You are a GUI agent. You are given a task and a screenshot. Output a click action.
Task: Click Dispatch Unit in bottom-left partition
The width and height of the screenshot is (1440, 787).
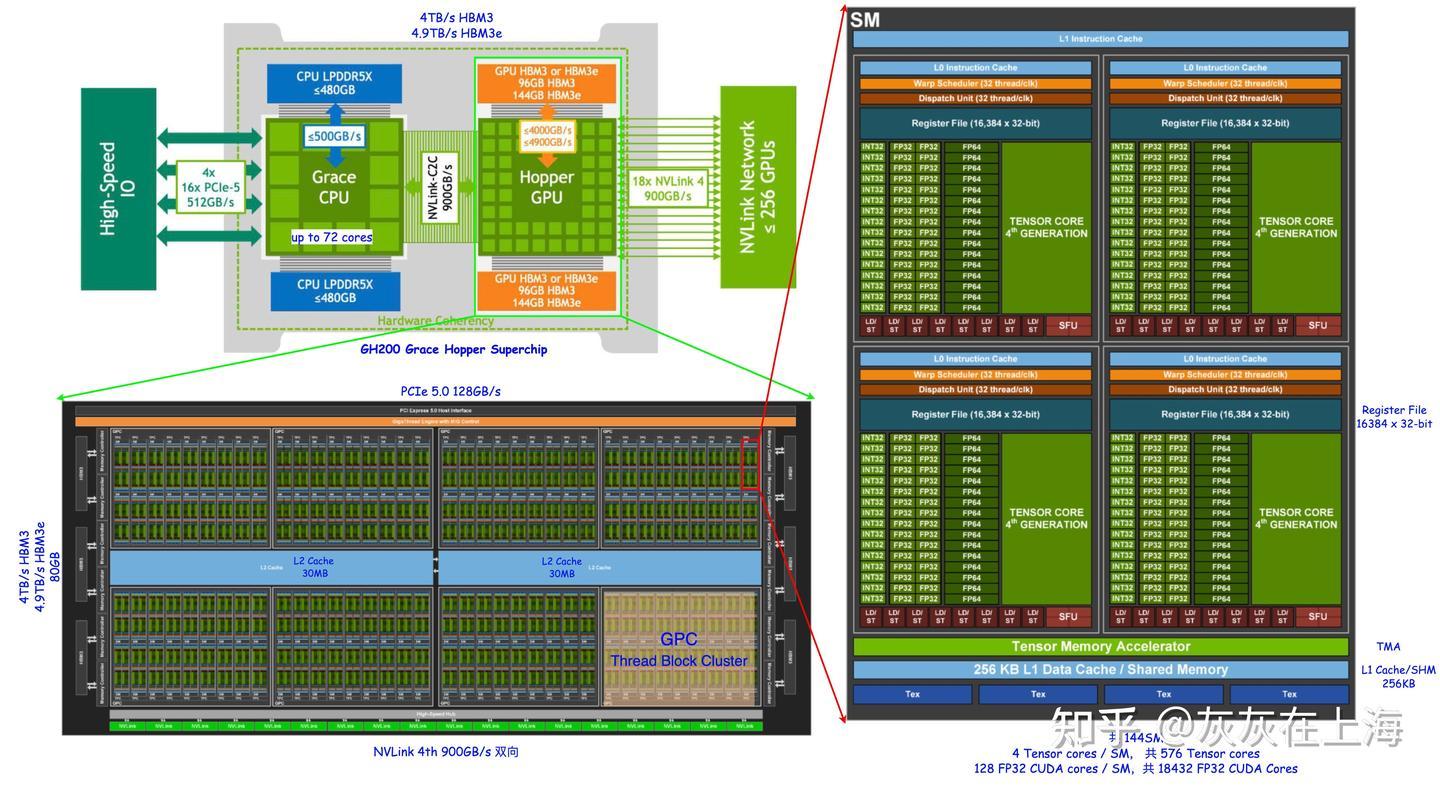pos(975,389)
